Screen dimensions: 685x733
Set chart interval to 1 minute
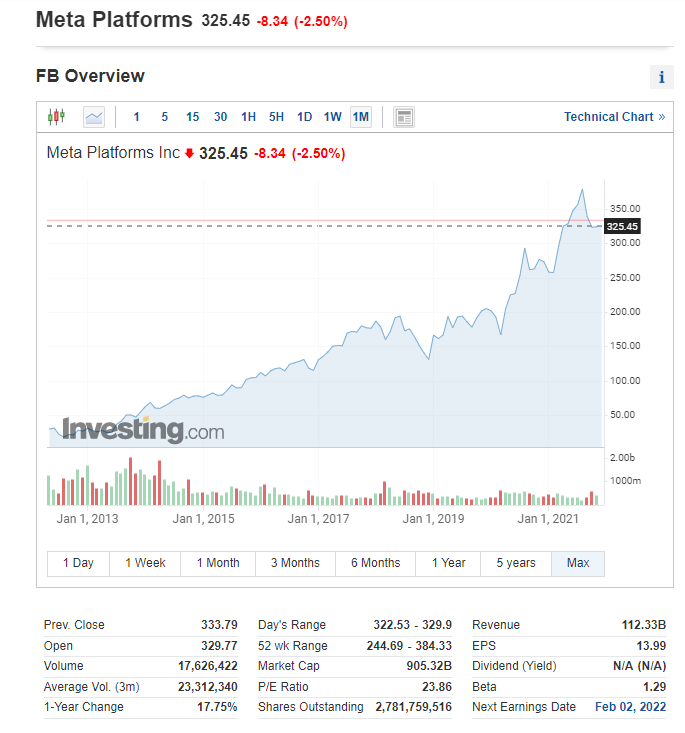tap(137, 117)
